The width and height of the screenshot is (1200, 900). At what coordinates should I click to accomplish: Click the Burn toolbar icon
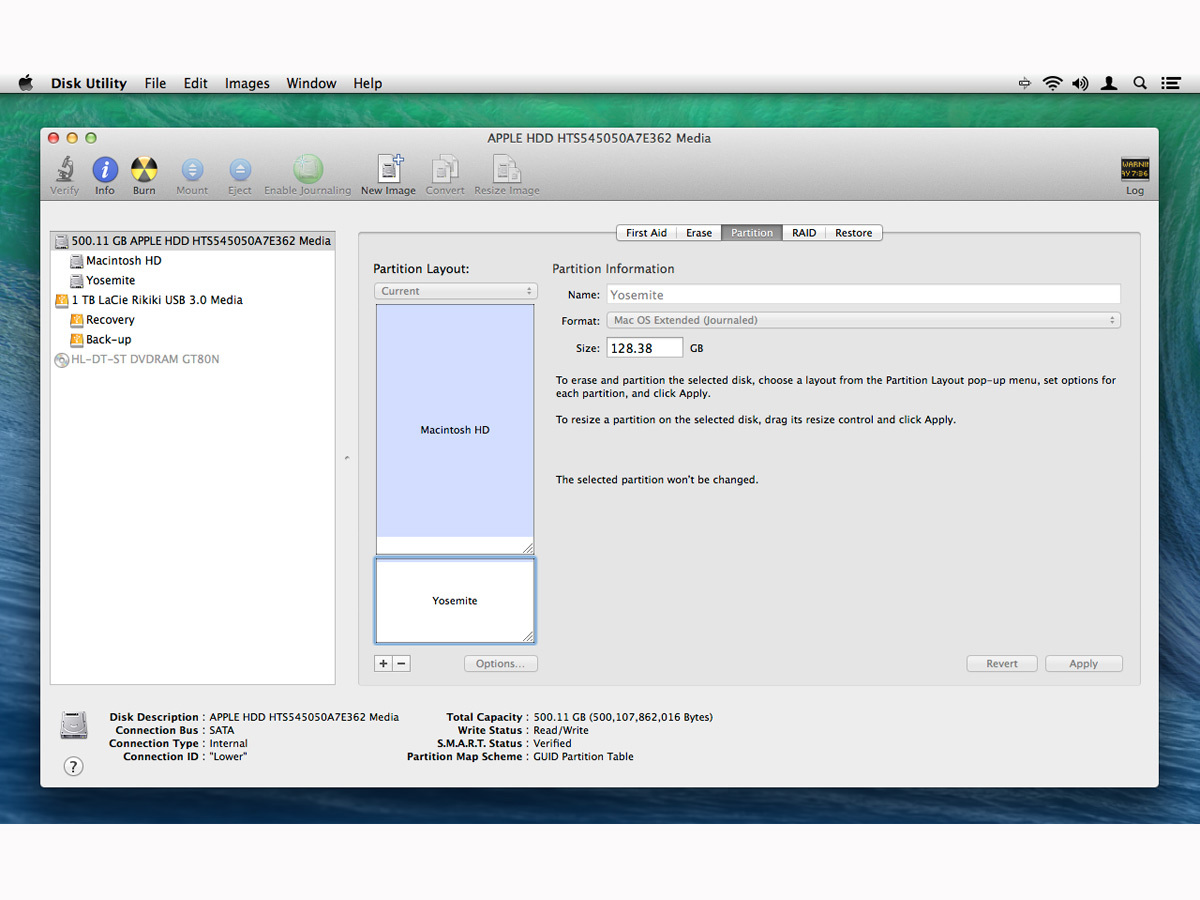[144, 169]
